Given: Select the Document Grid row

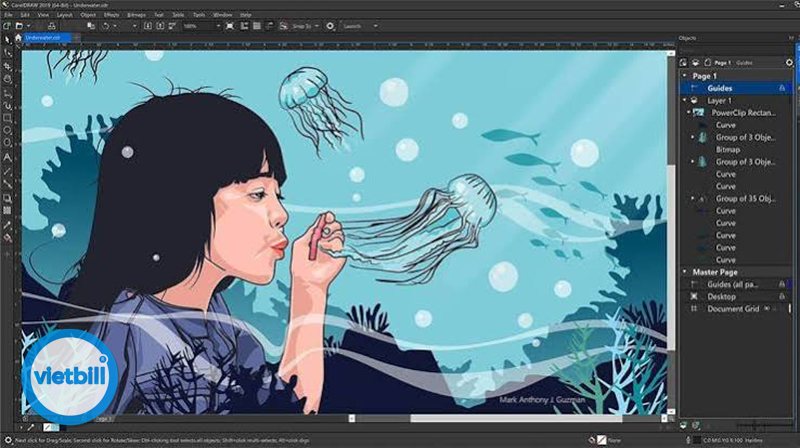Looking at the screenshot, I should (x=737, y=309).
